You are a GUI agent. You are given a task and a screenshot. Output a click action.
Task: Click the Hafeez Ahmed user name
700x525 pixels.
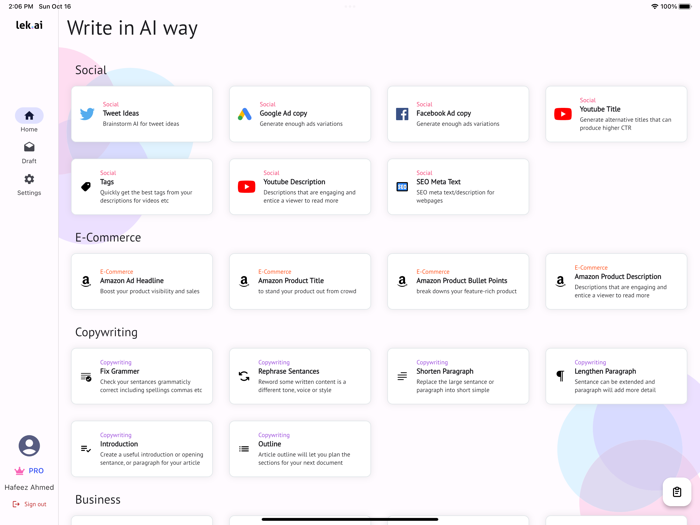pos(29,487)
